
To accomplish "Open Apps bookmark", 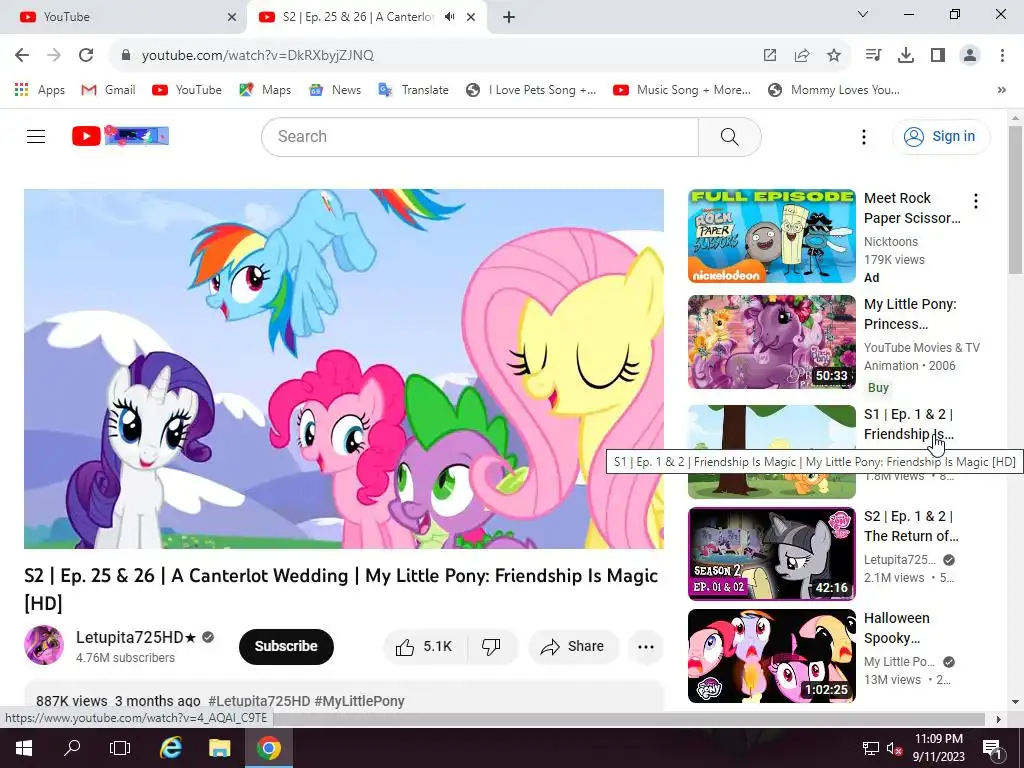I will (39, 90).
